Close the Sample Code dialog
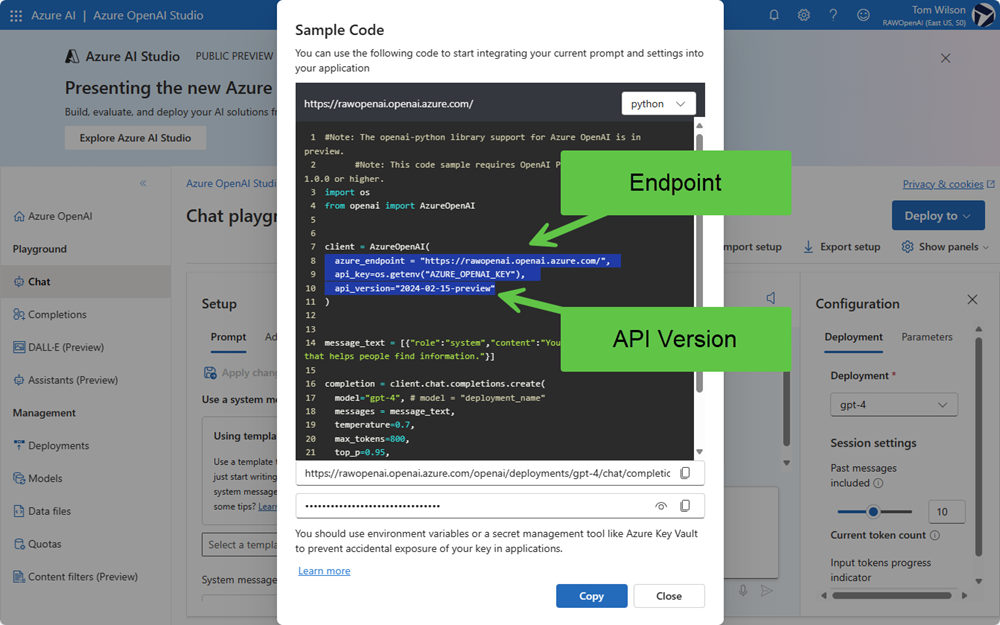 click(x=669, y=596)
